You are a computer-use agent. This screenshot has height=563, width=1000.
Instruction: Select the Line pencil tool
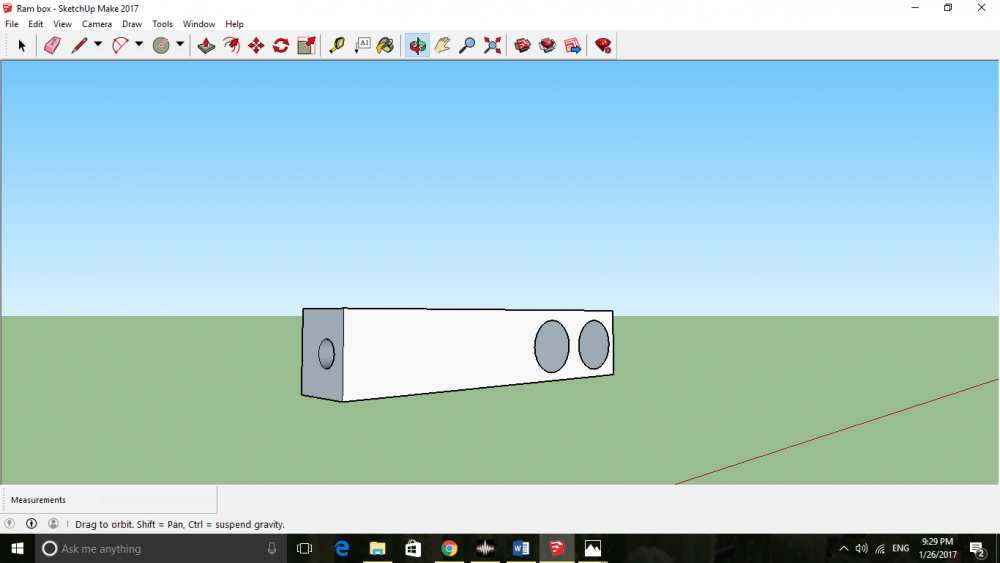pos(78,45)
